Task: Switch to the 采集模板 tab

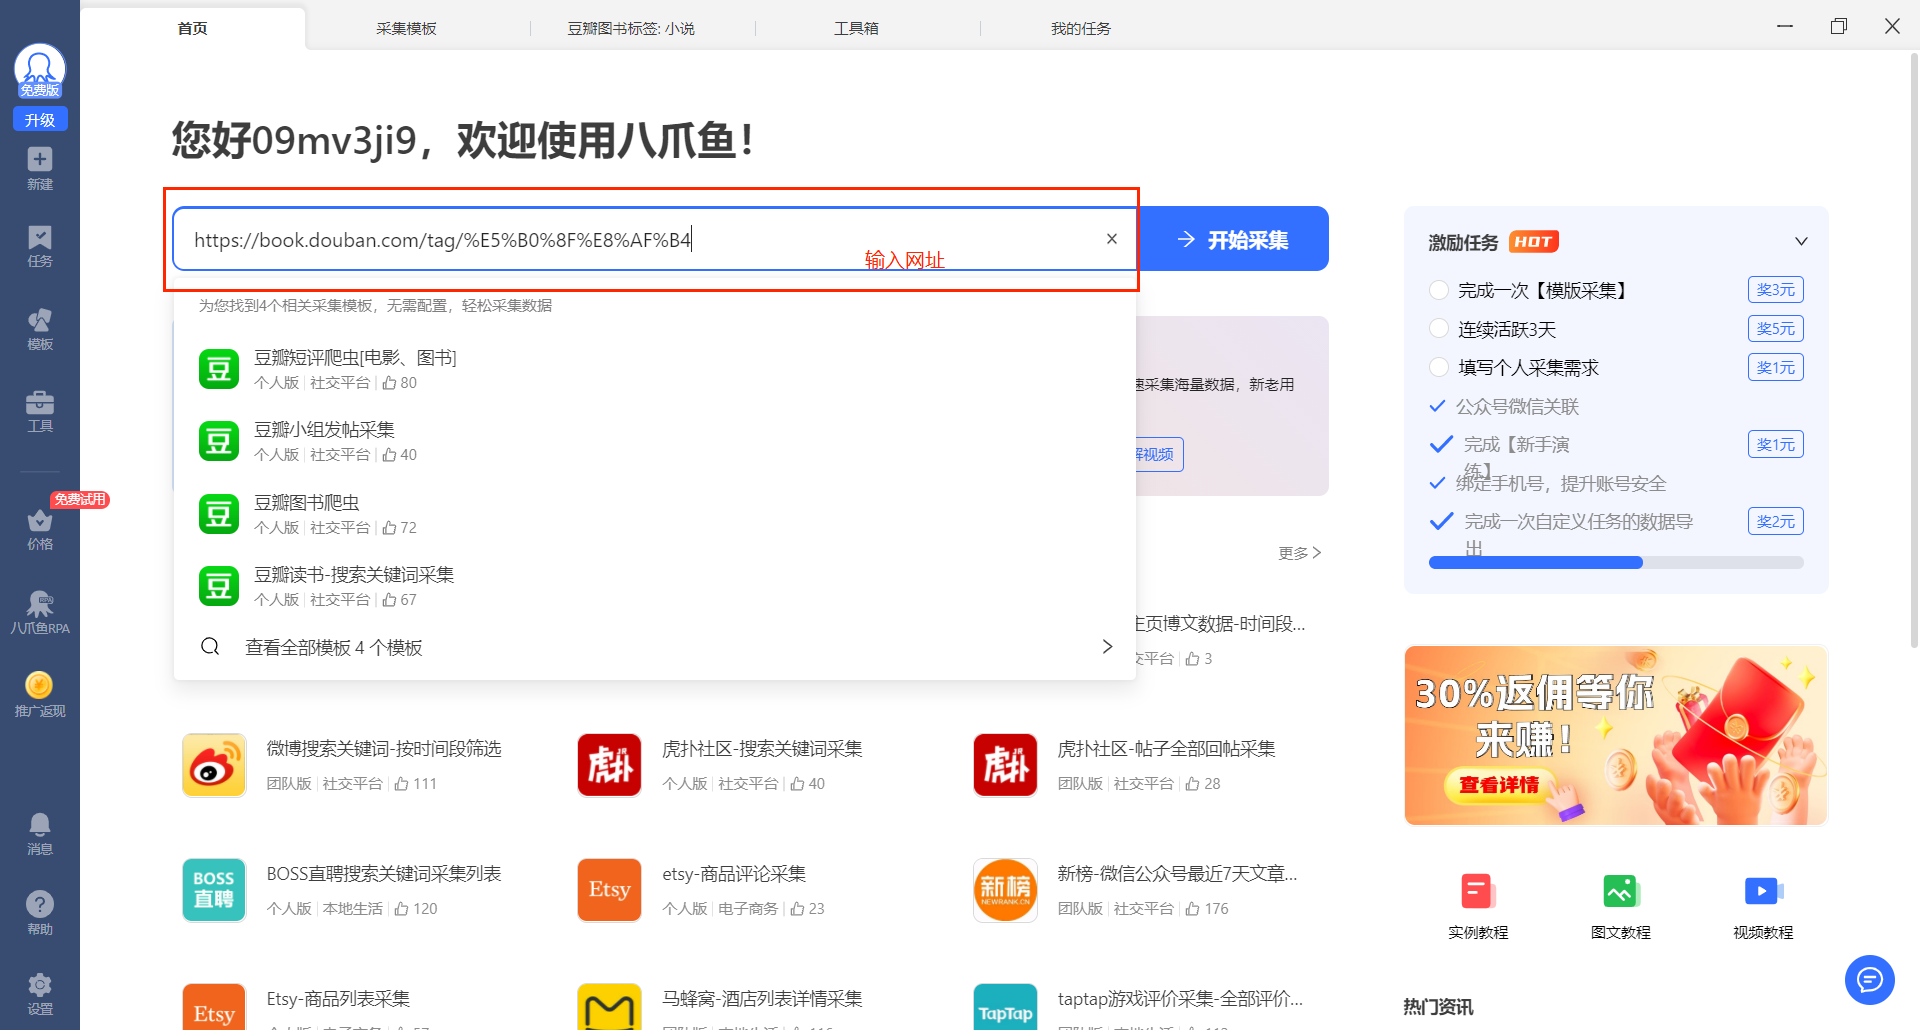Action: pos(406,28)
